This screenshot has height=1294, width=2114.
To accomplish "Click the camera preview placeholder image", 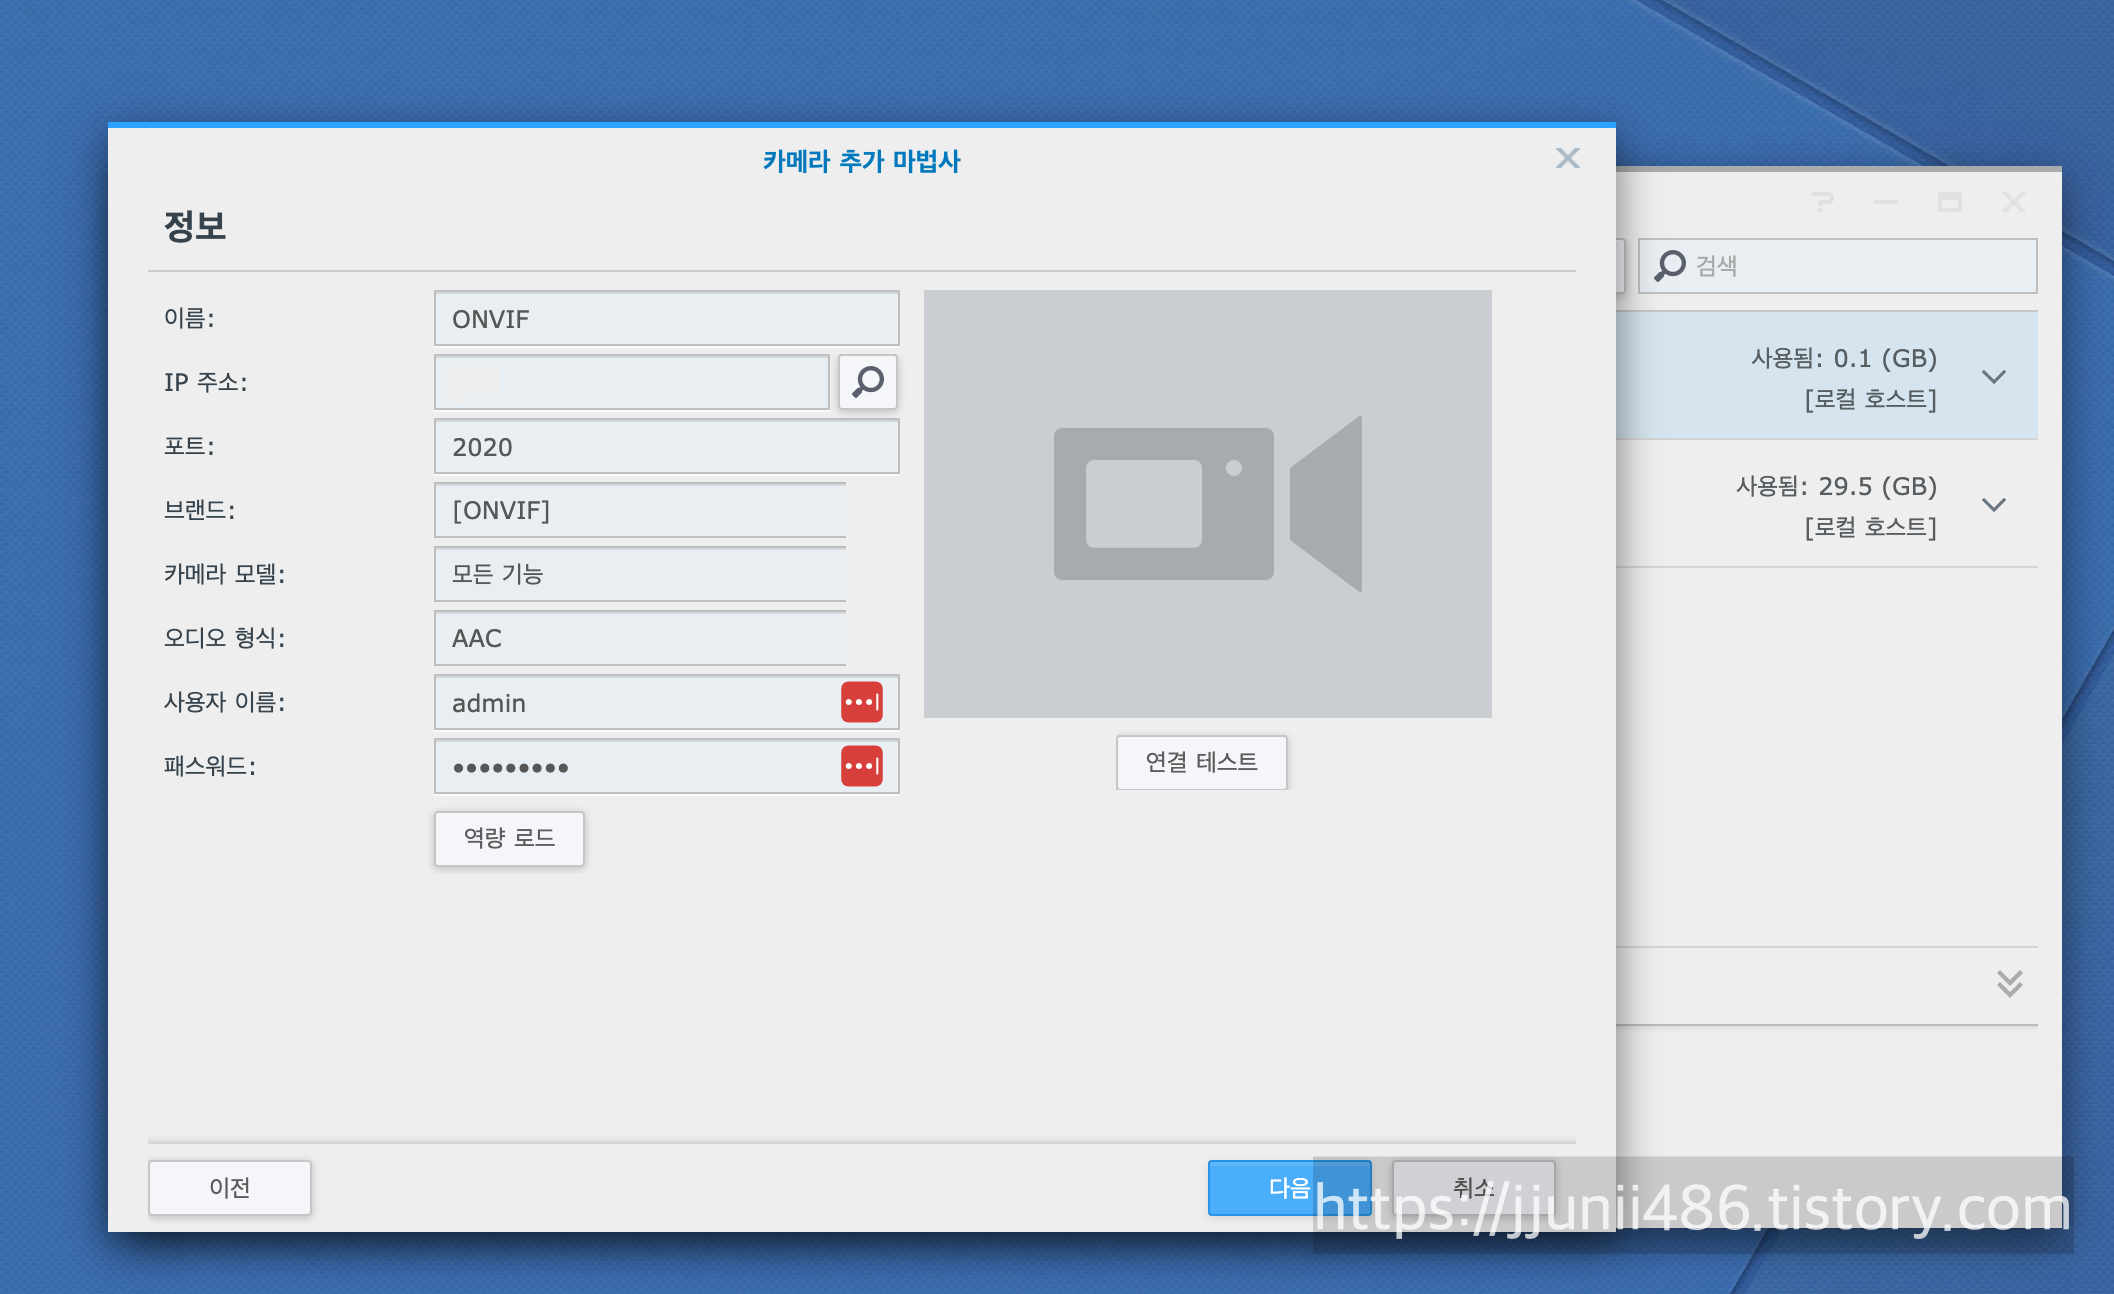I will click(x=1207, y=503).
